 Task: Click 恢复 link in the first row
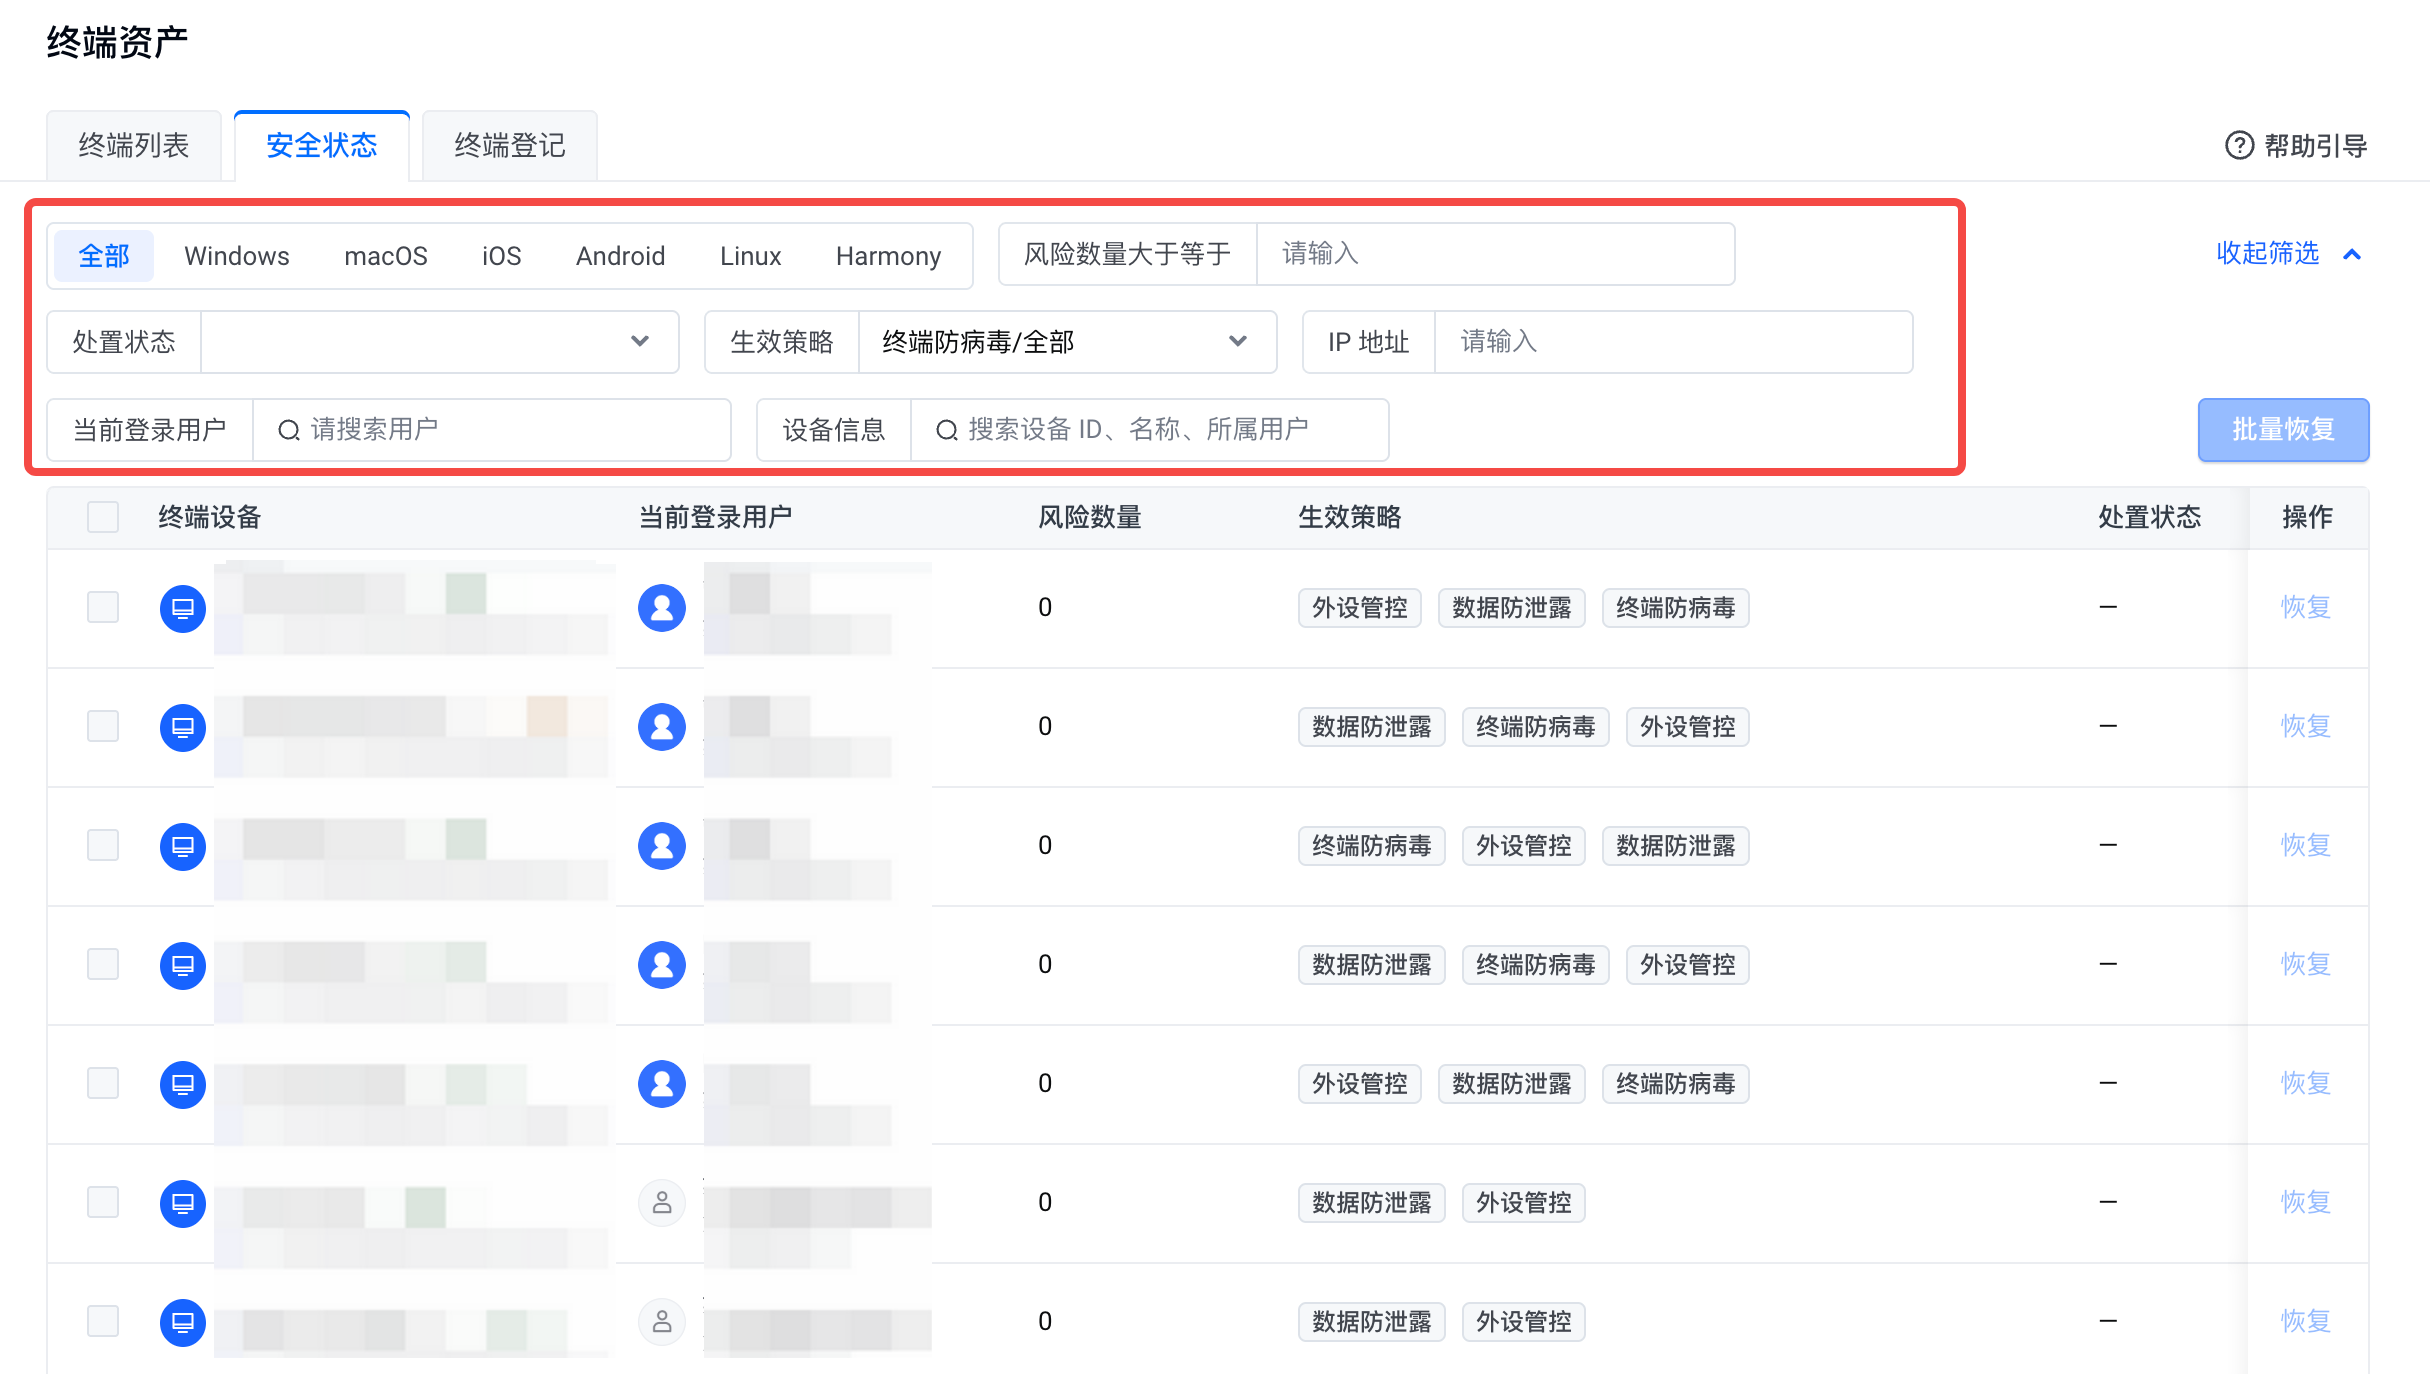tap(2305, 607)
